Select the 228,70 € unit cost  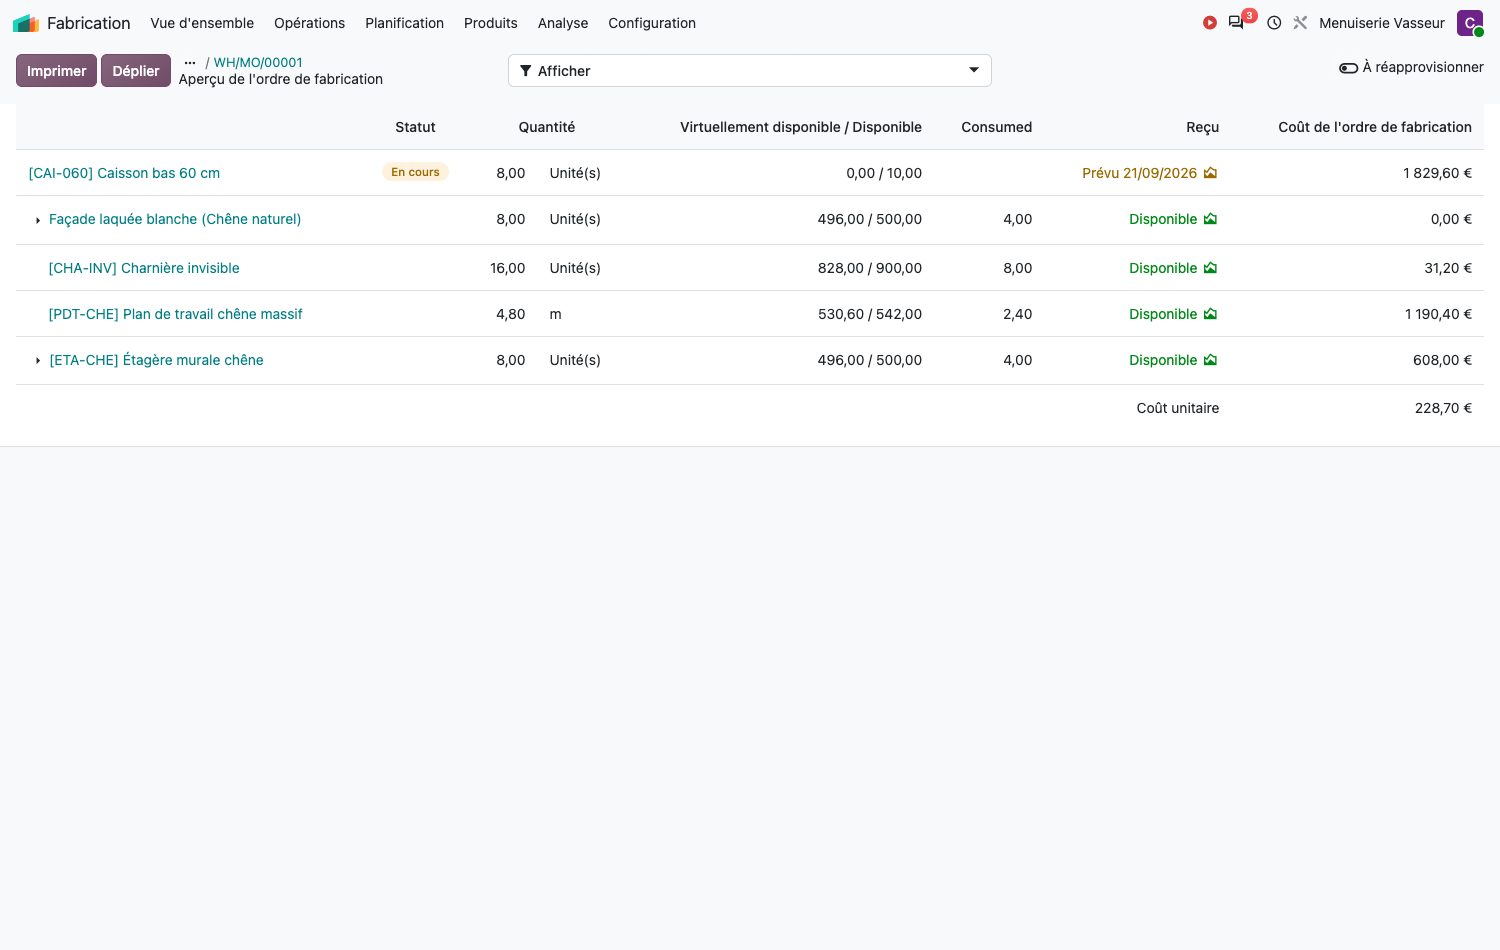pos(1443,408)
